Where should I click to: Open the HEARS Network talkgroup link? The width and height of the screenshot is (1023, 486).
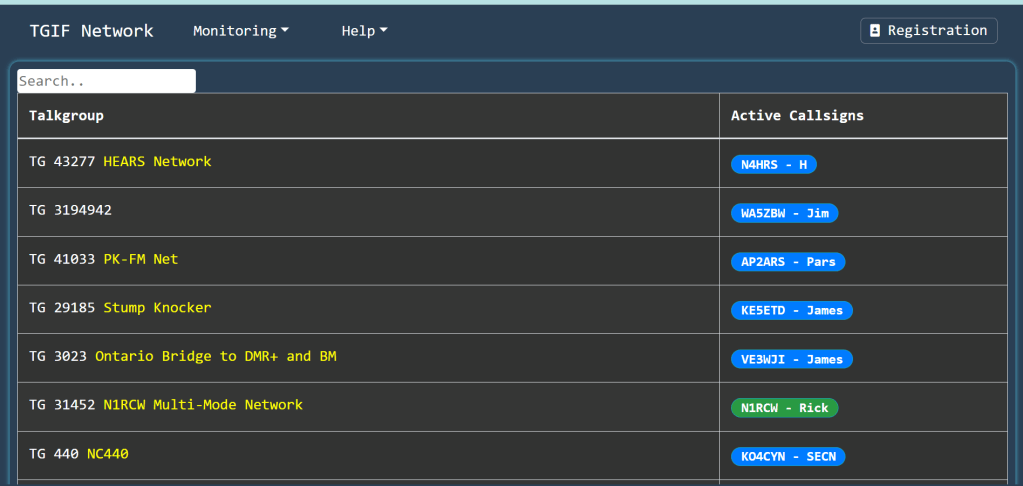[x=157, y=162]
